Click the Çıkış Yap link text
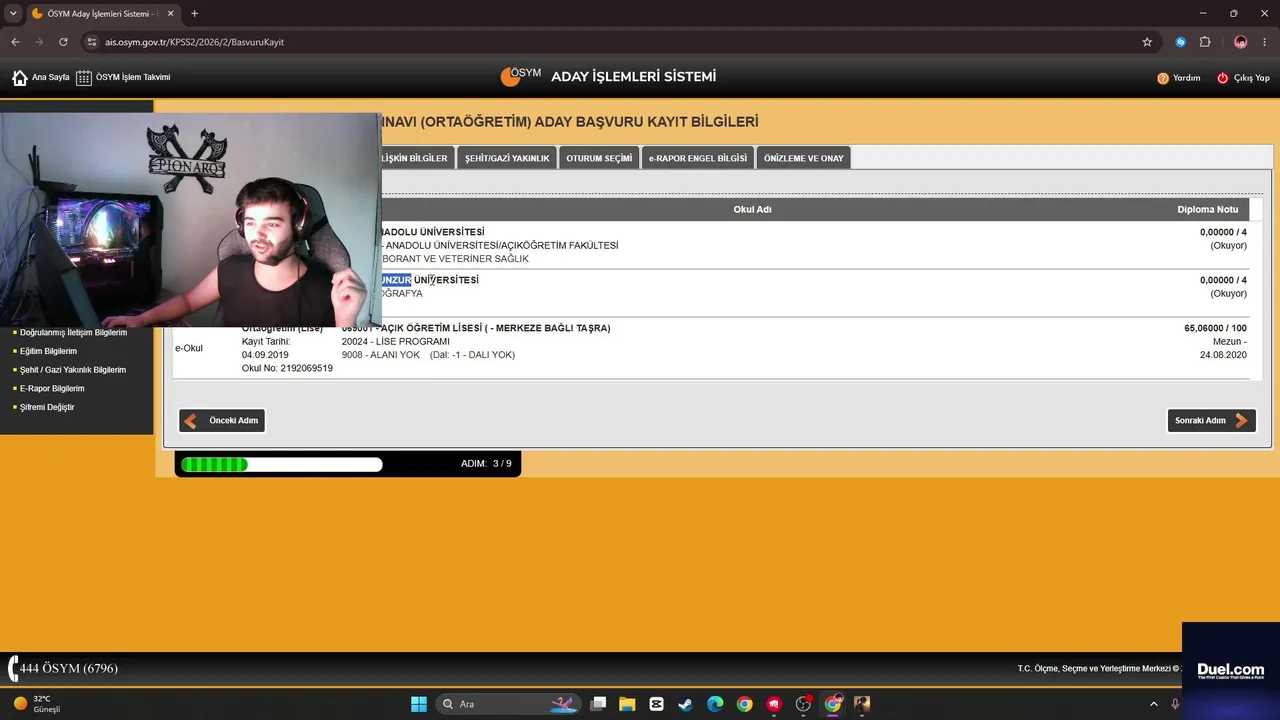This screenshot has width=1280, height=720. (x=1252, y=78)
